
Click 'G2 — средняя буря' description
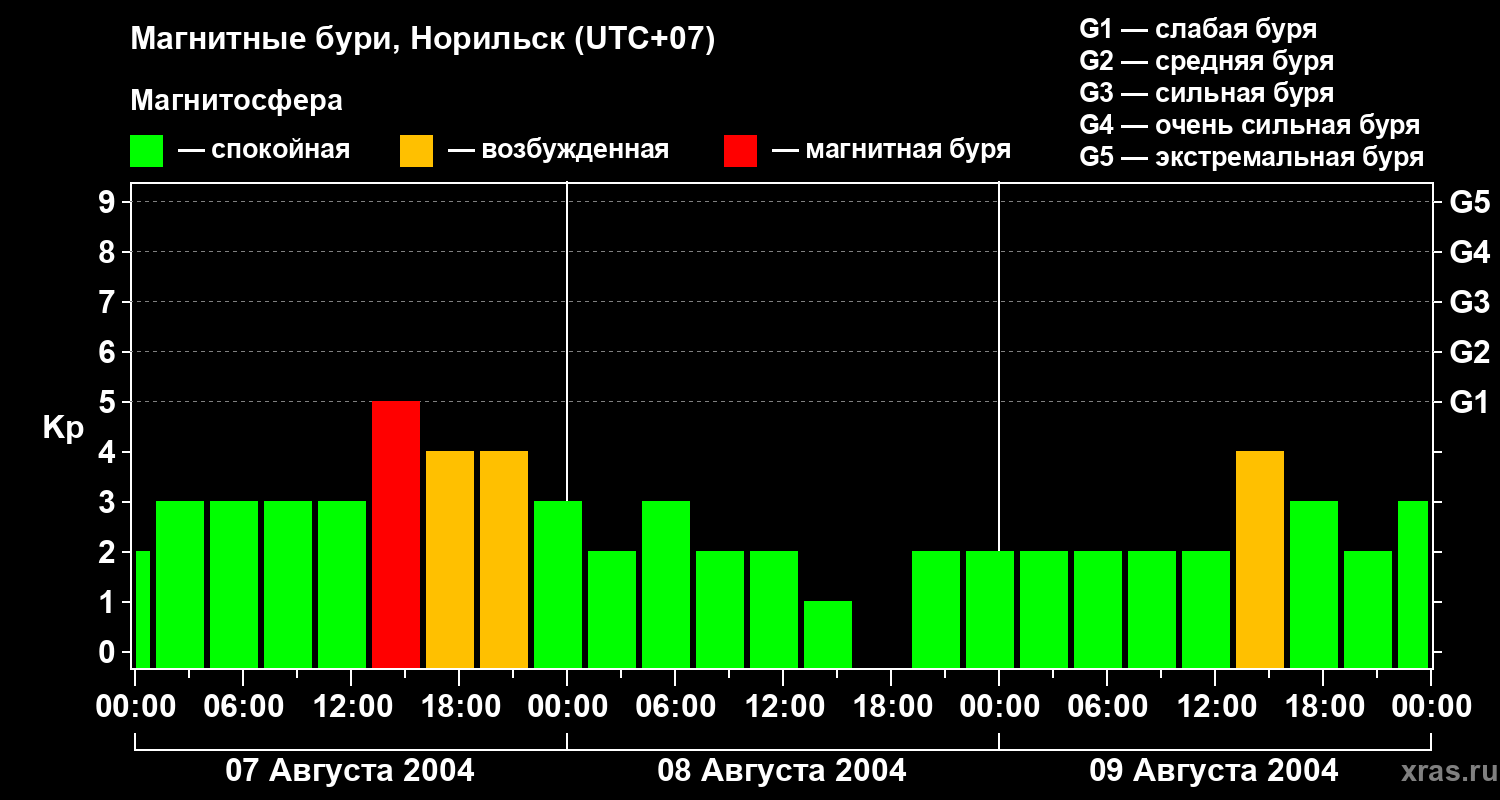tap(1207, 61)
